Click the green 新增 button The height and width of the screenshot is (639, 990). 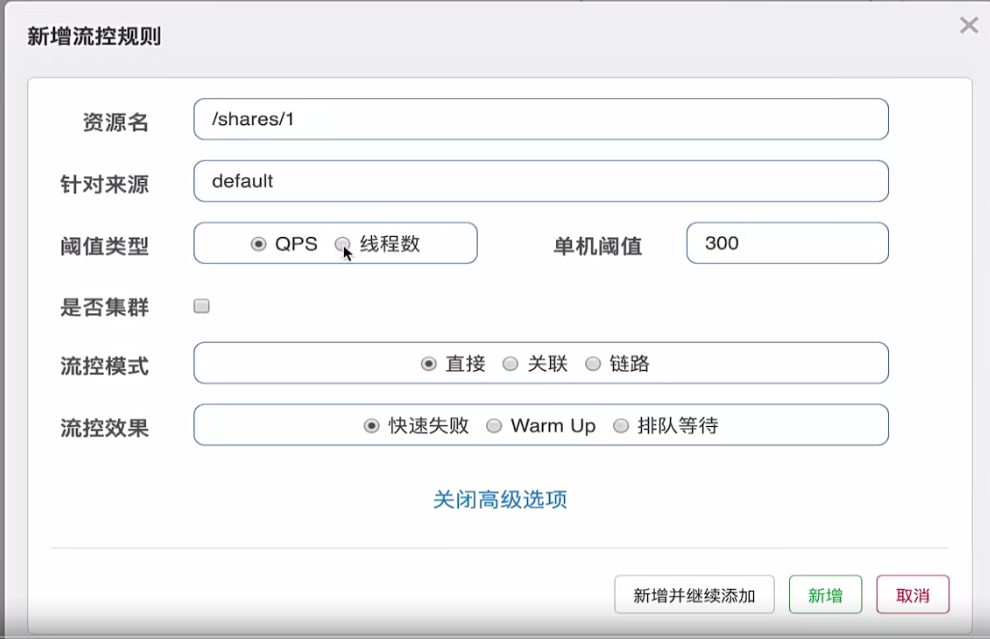pyautogui.click(x=825, y=595)
